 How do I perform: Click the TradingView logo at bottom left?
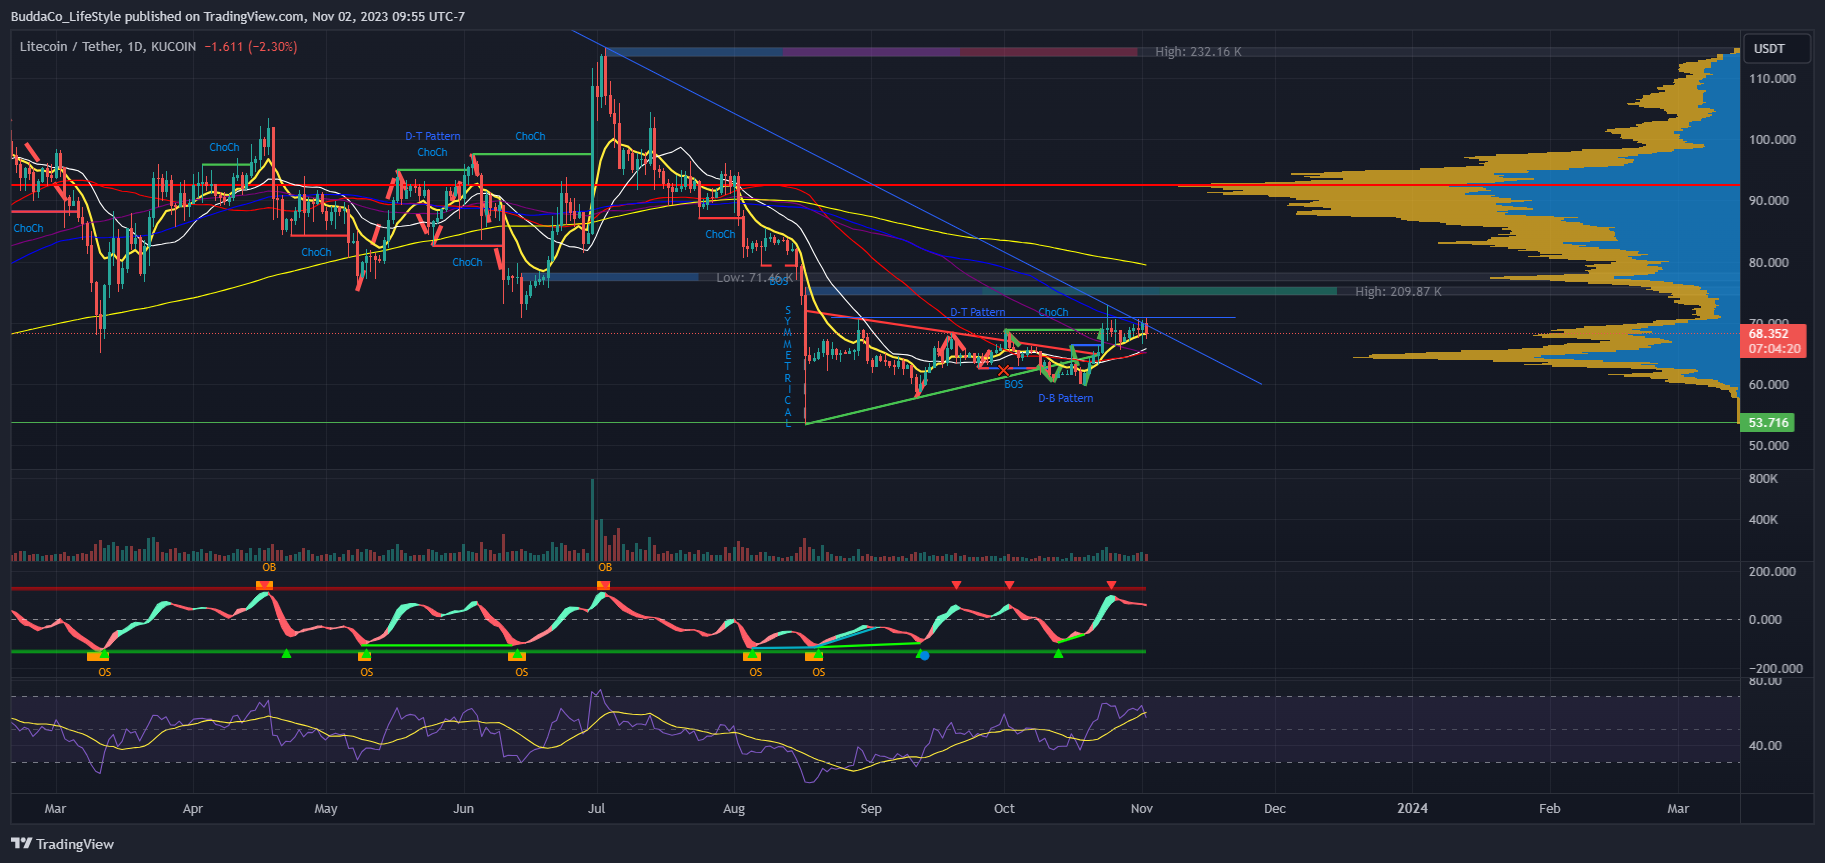[62, 844]
